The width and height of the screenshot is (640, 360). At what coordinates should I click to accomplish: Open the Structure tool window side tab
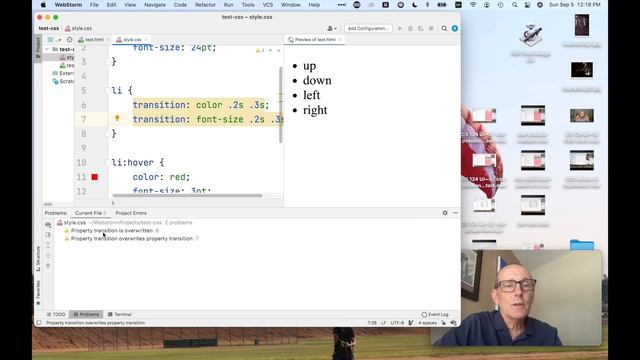[x=38, y=259]
